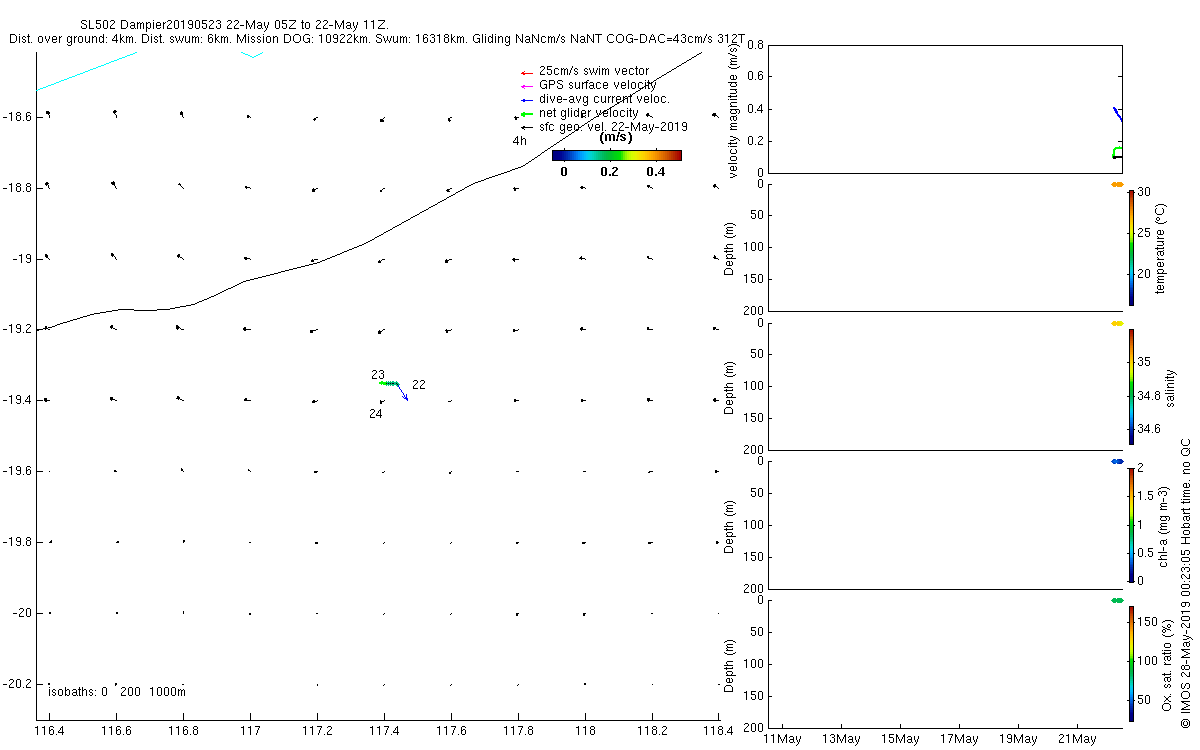Click the '34.8' salinity colorbar tick
Viewport: 1200px width, 750px height.
tap(1149, 396)
